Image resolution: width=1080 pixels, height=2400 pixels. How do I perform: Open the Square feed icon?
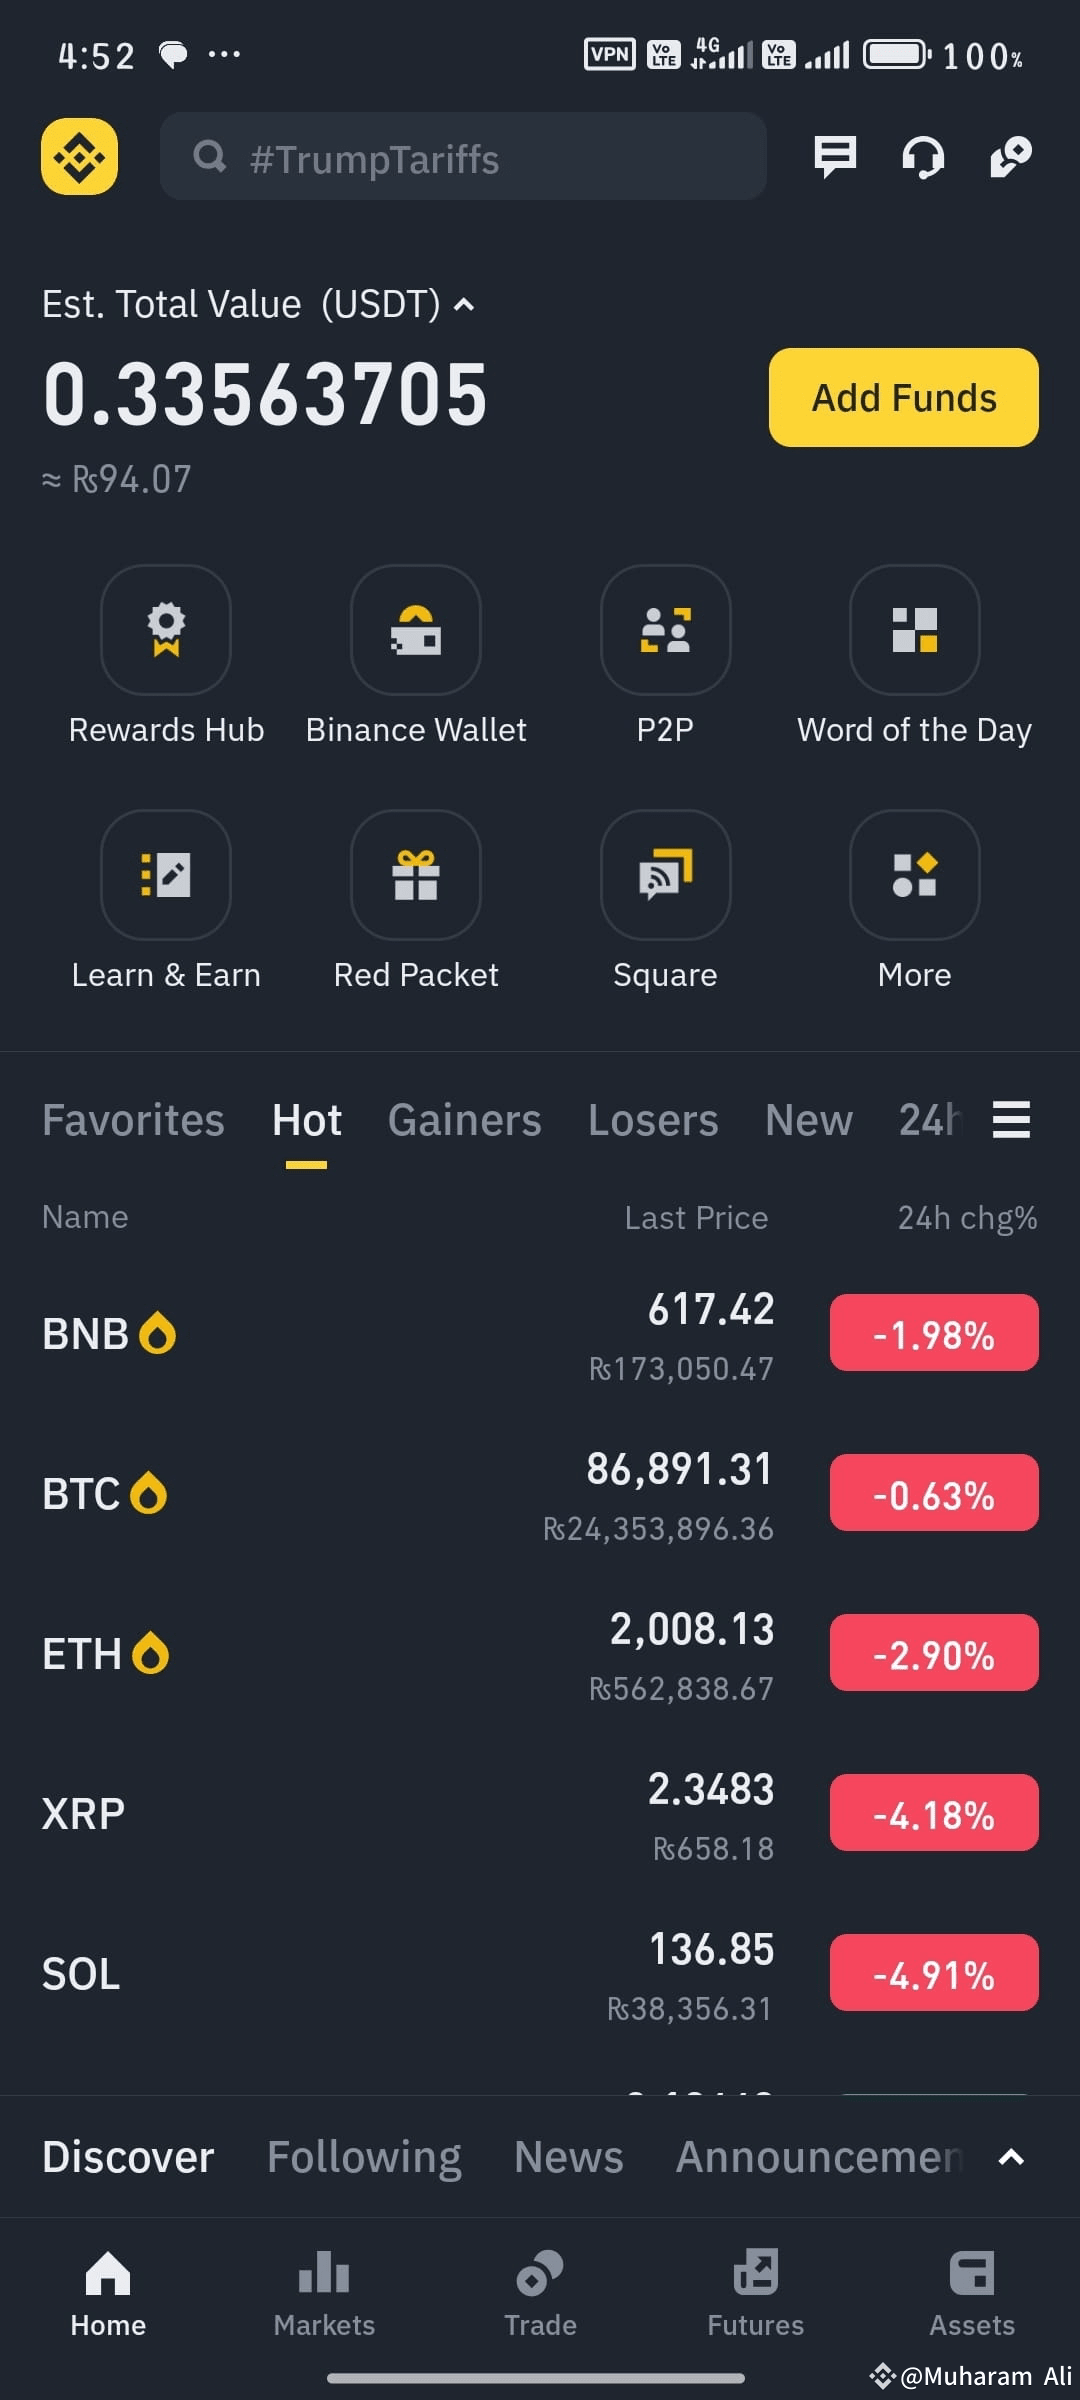665,875
